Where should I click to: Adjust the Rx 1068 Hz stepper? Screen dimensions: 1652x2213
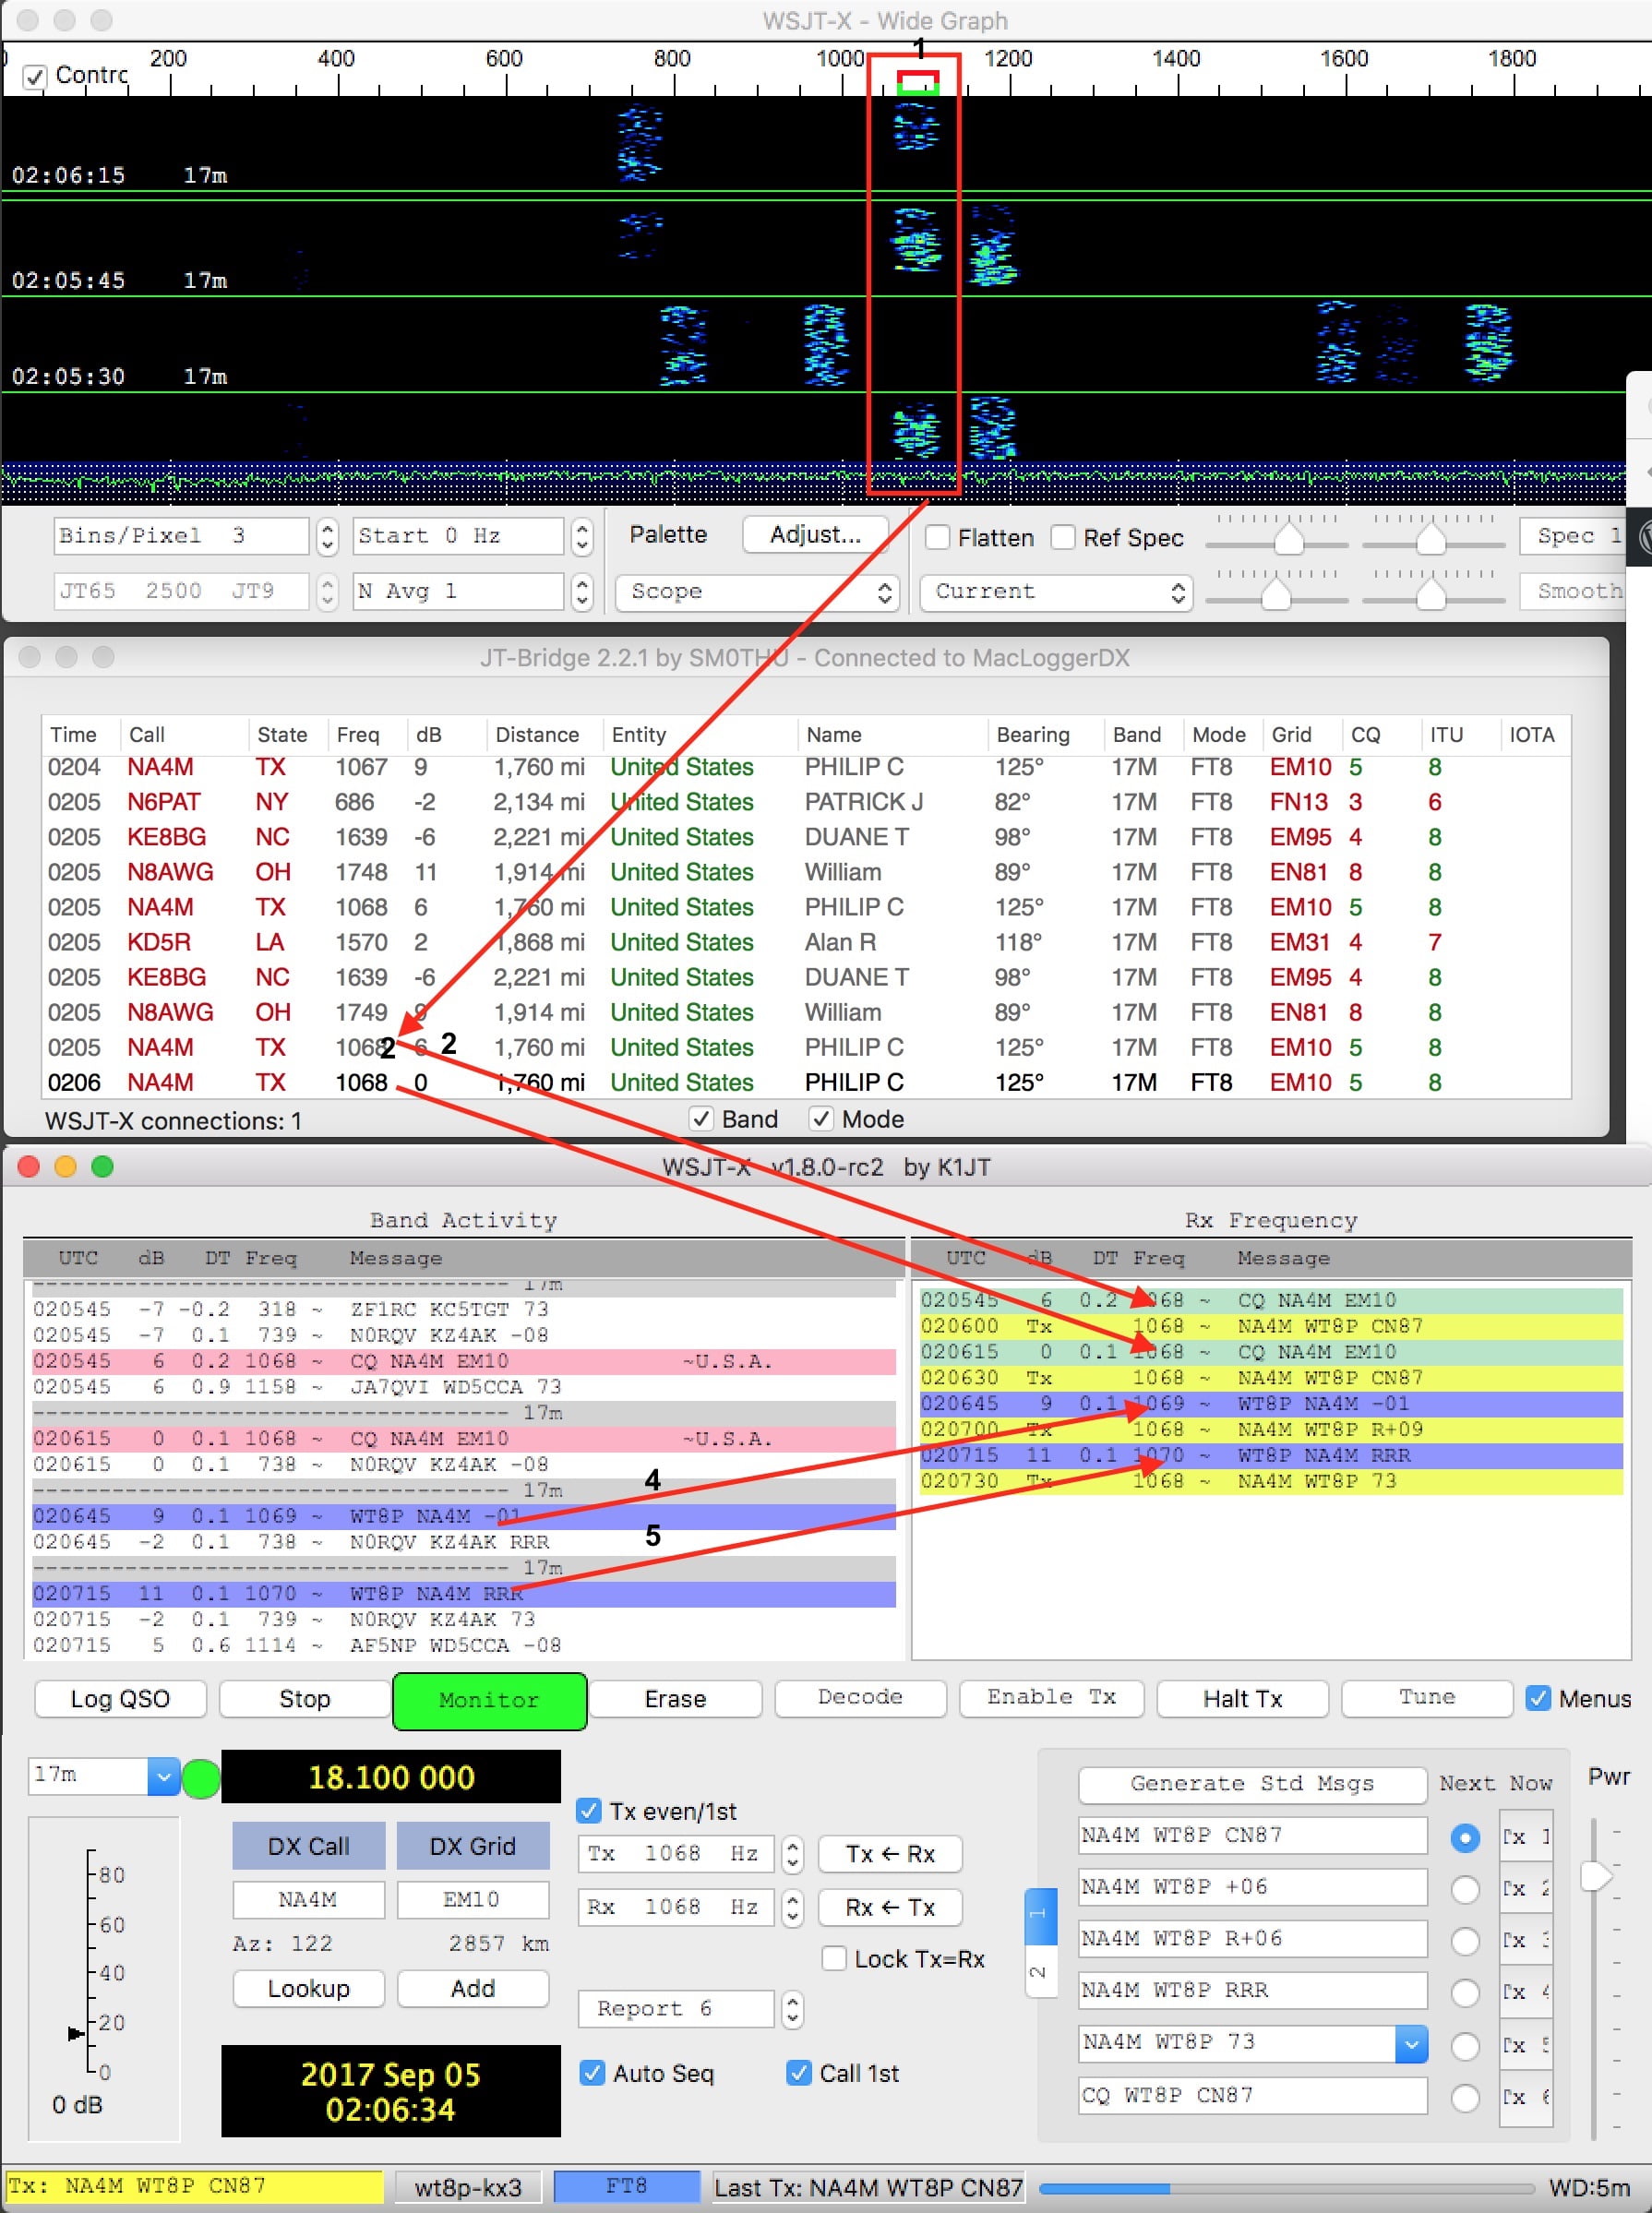click(x=792, y=1907)
